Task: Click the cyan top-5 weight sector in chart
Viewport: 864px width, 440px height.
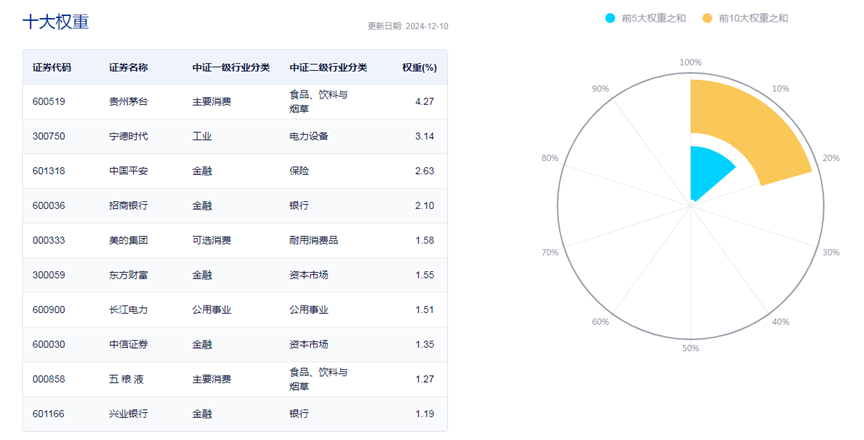Action: pyautogui.click(x=709, y=172)
